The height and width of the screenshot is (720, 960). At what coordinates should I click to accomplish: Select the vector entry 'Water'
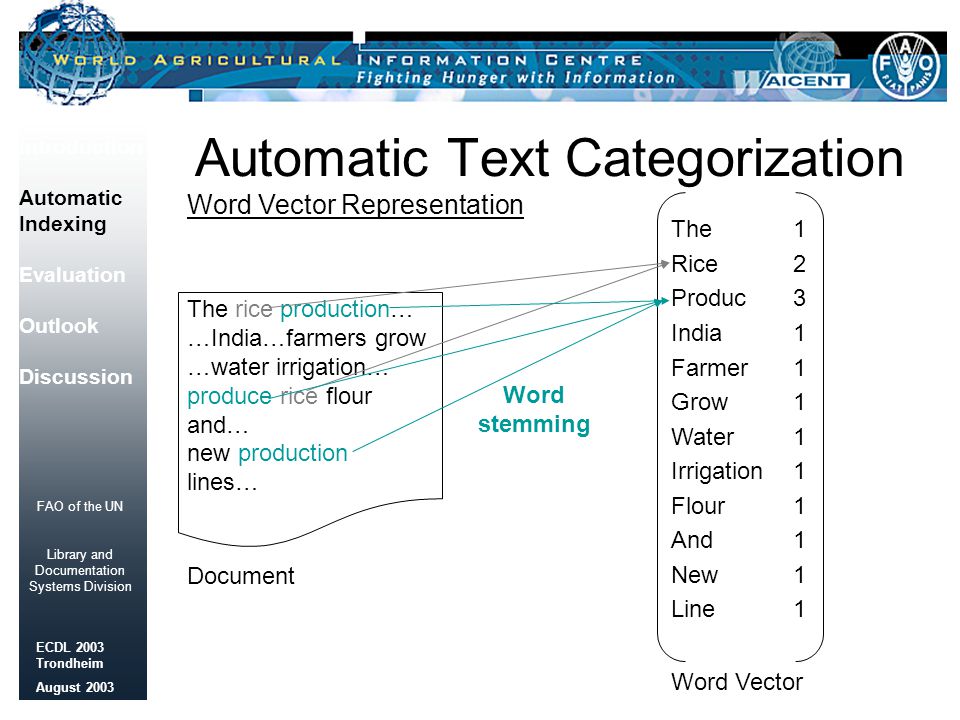(x=702, y=437)
